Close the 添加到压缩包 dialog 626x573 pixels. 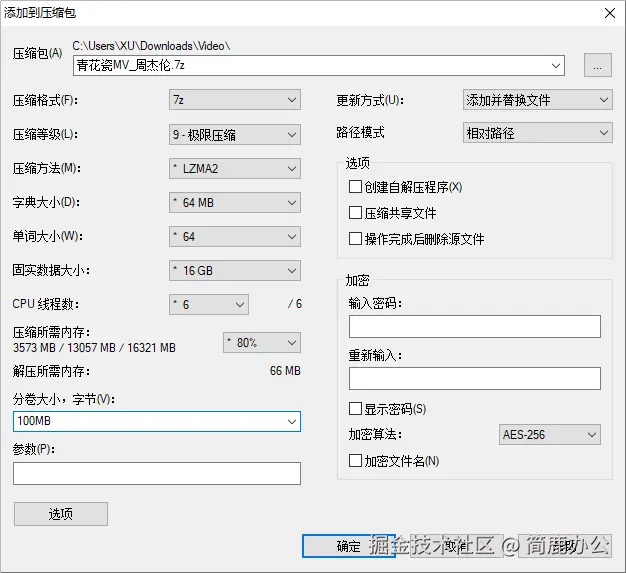[610, 13]
